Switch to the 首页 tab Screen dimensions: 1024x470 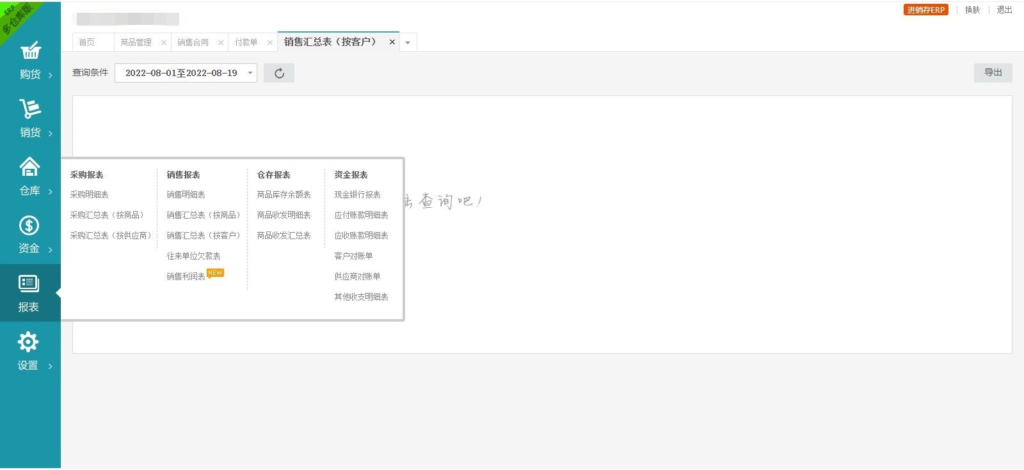[x=86, y=42]
